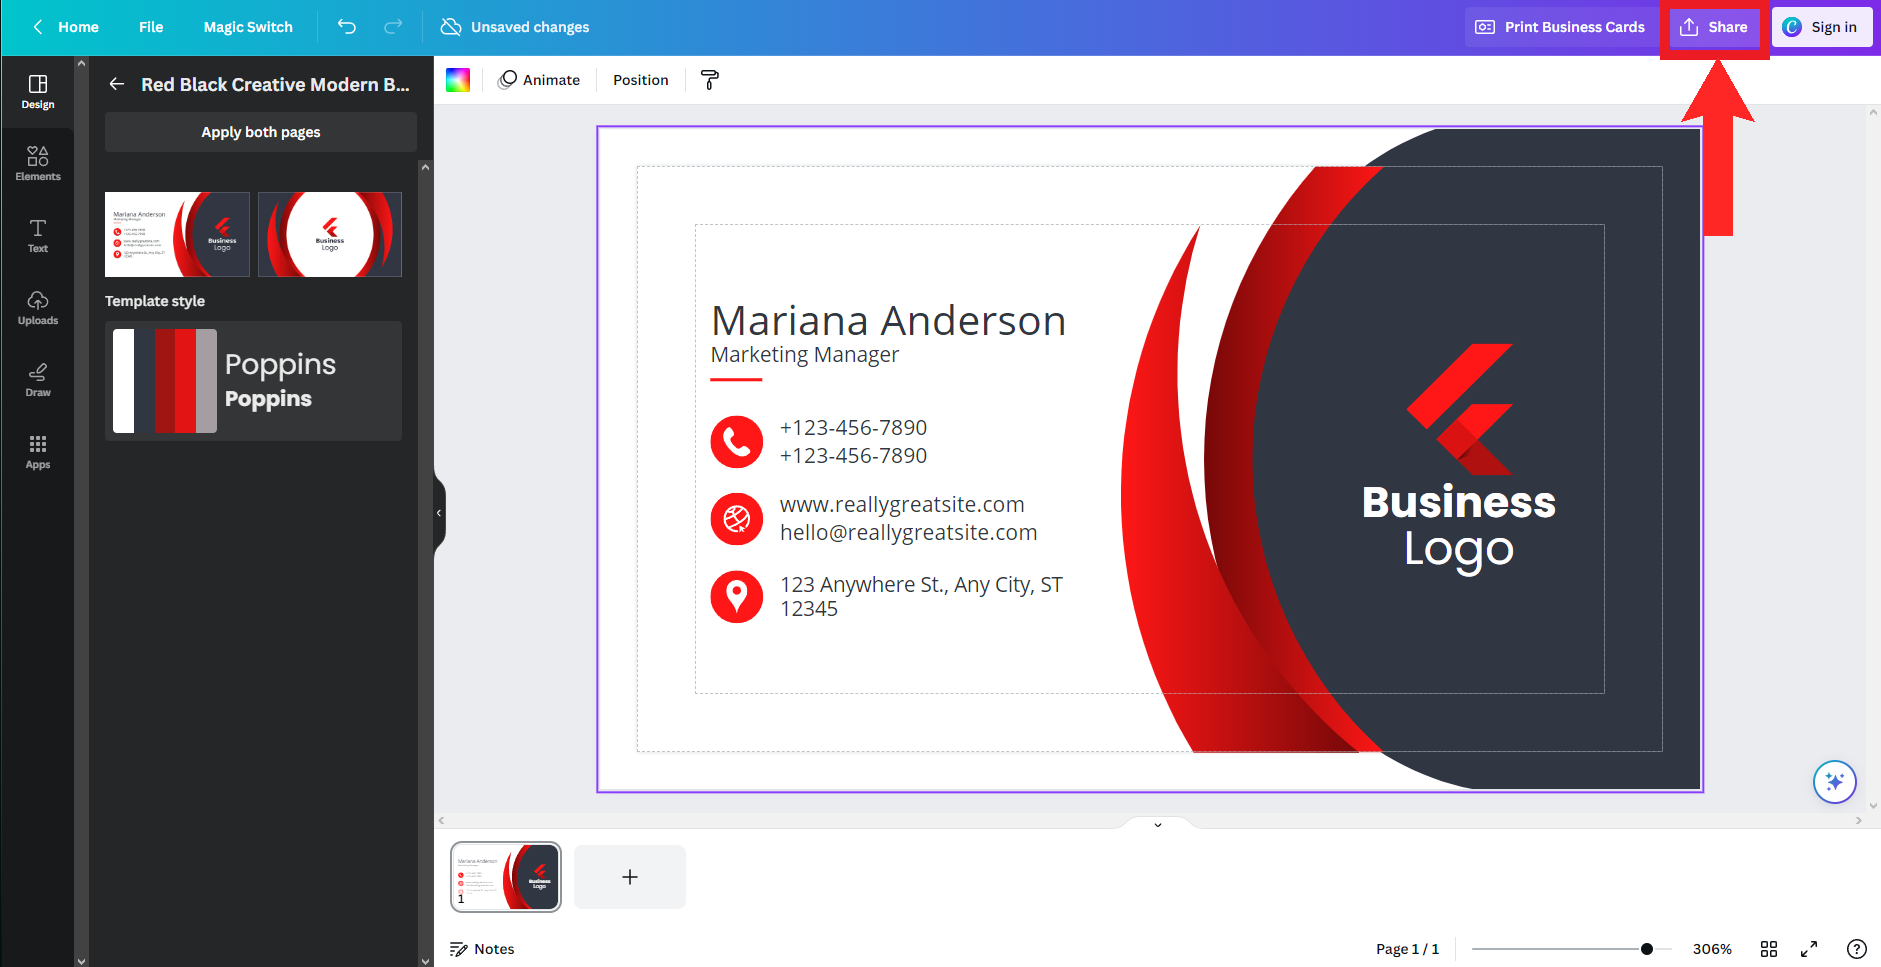Image resolution: width=1881 pixels, height=967 pixels.
Task: Toggle fullscreen presentation mode
Action: (x=1809, y=949)
